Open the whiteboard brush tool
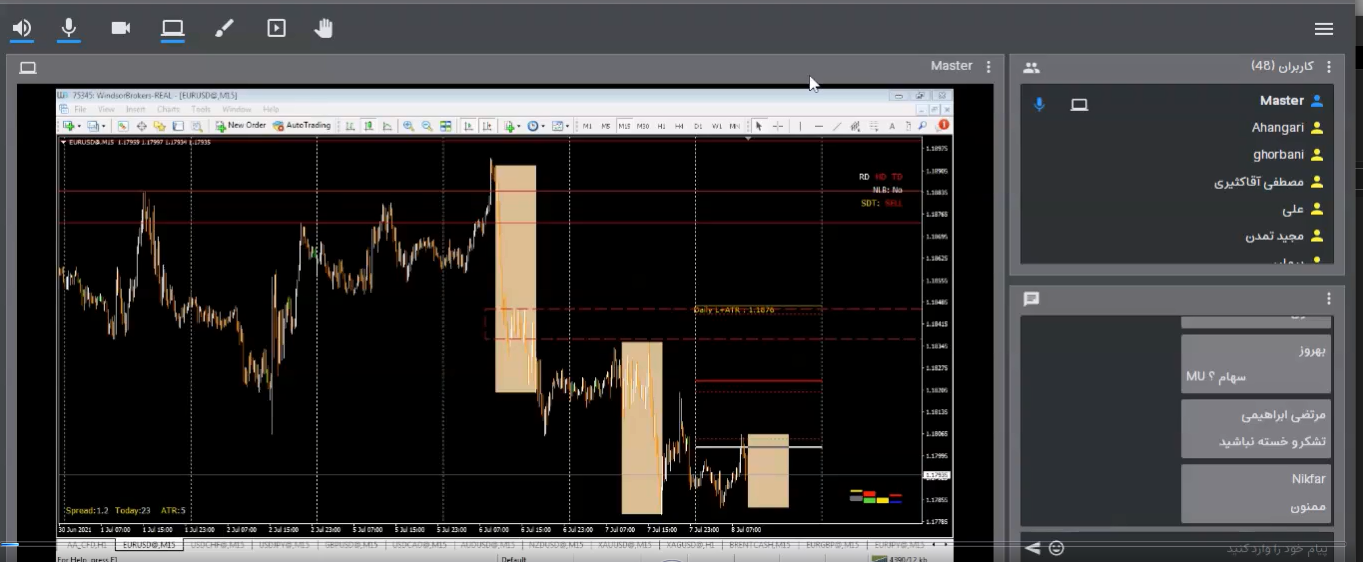The image size is (1363, 562). [224, 29]
